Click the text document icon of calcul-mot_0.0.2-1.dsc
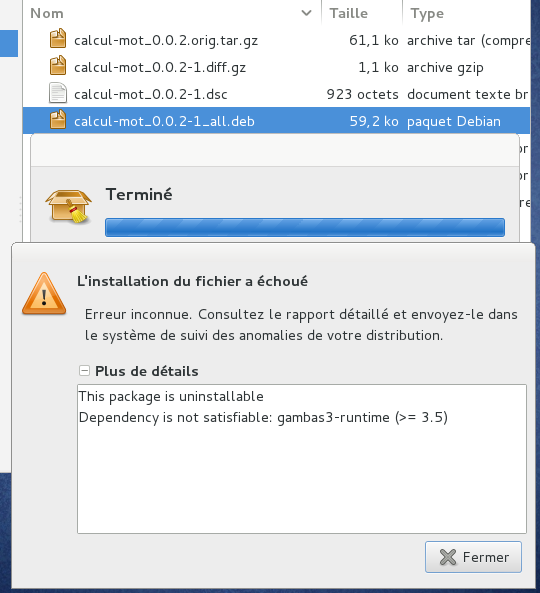 (x=58, y=93)
